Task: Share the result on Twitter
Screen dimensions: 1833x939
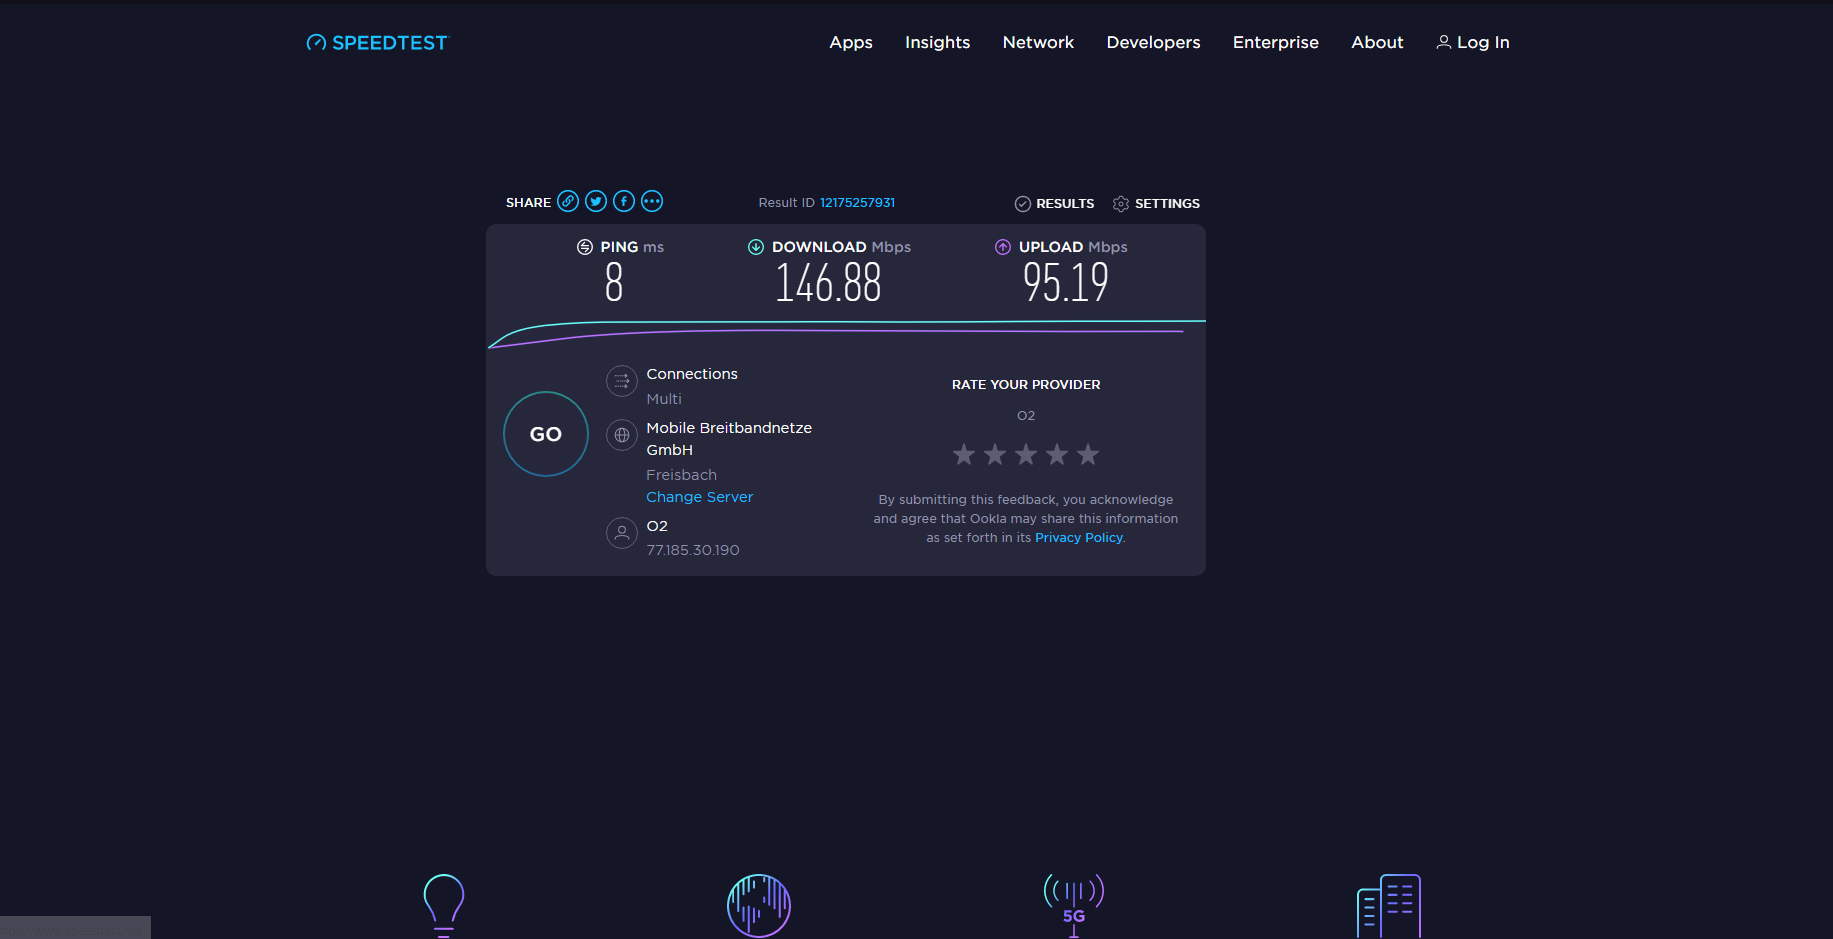Action: coord(596,201)
